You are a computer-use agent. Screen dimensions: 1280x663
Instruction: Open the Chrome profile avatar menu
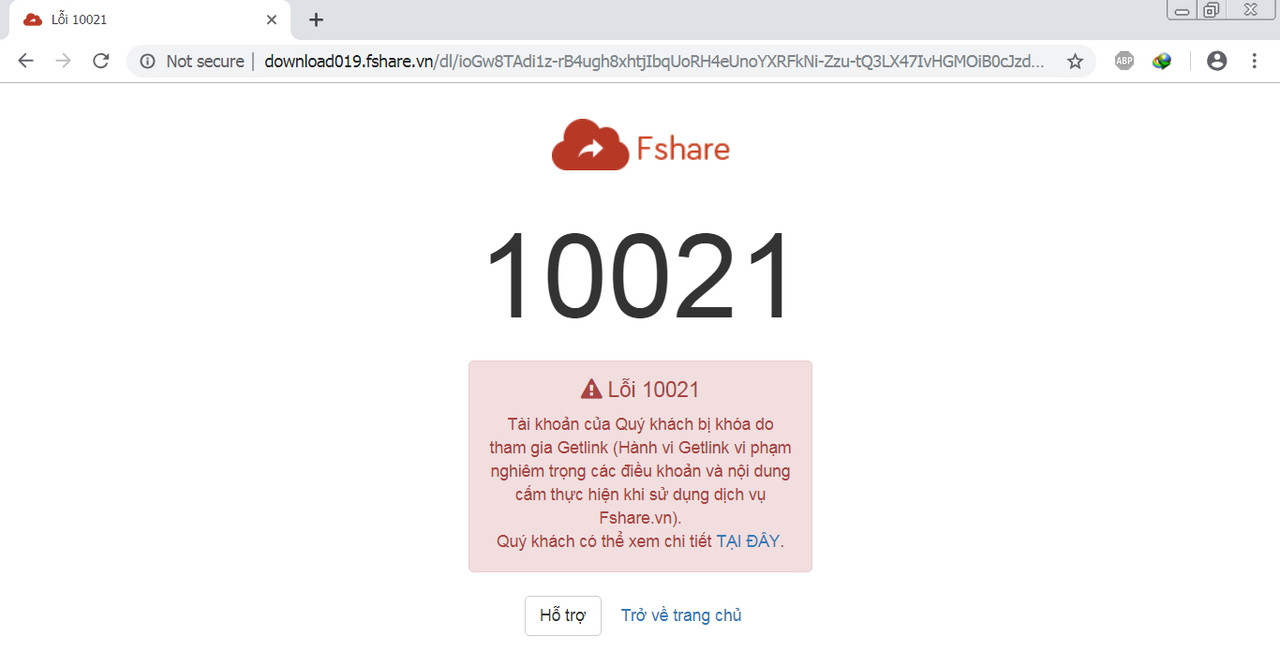(1216, 61)
